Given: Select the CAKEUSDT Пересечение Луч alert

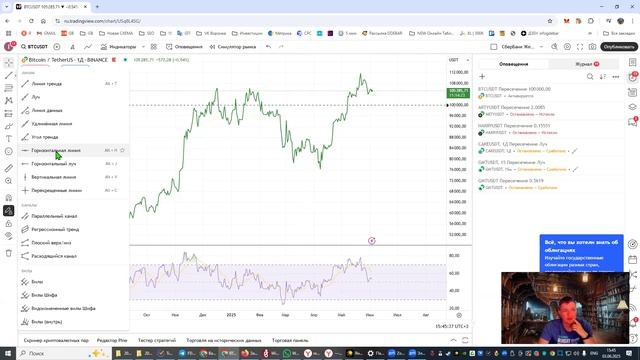Looking at the screenshot, I should pyautogui.click(x=549, y=147).
